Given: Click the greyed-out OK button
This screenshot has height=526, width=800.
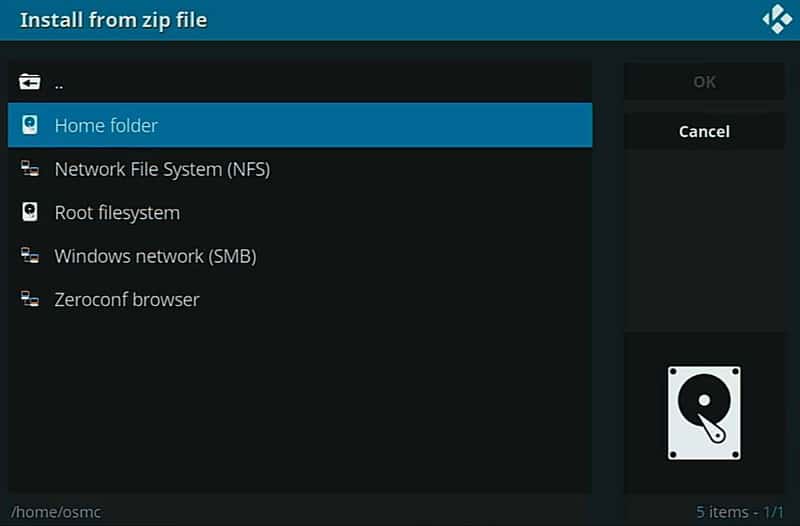Looking at the screenshot, I should pos(704,82).
